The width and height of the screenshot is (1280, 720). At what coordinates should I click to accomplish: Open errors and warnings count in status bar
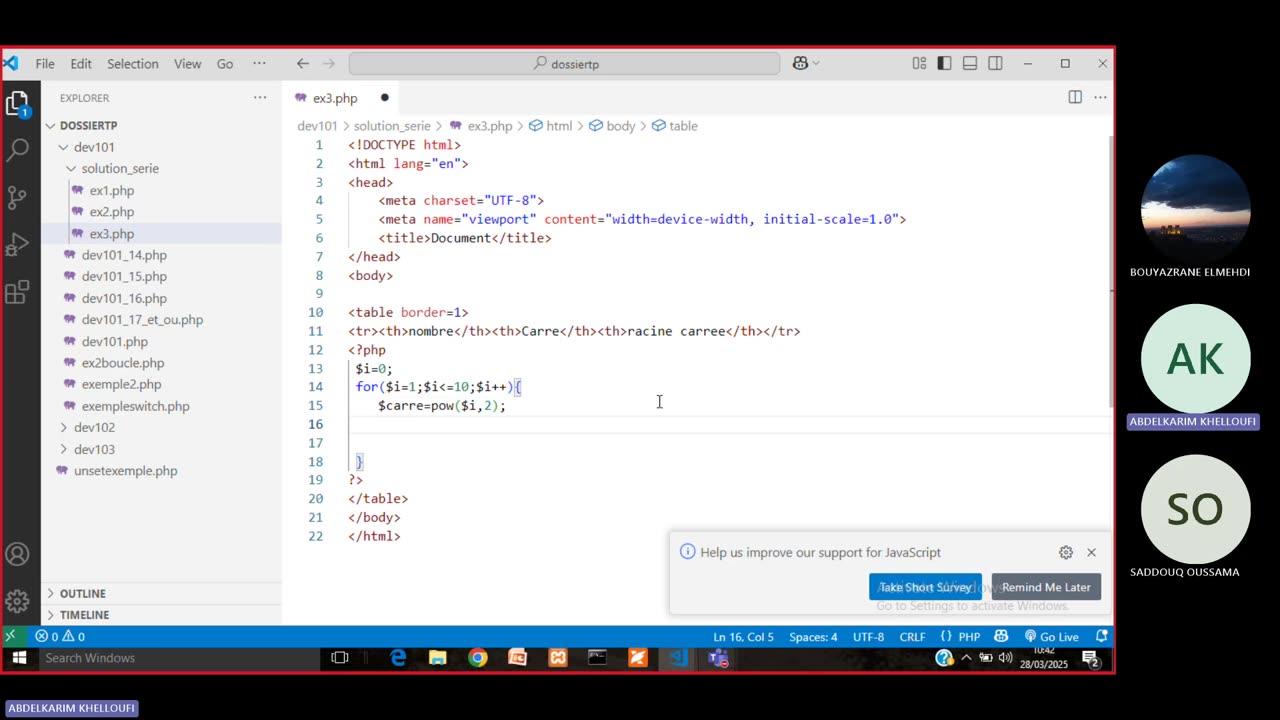click(x=60, y=636)
